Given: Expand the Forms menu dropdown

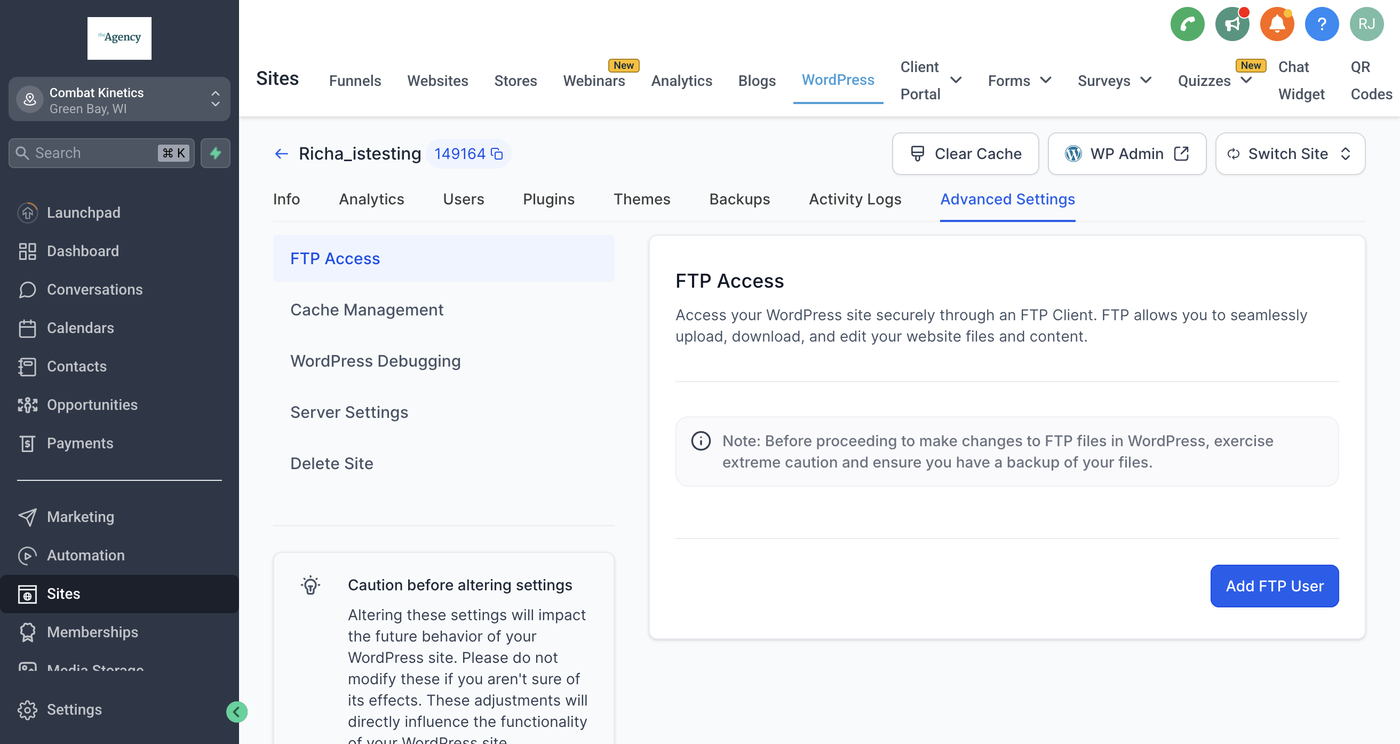Looking at the screenshot, I should point(1019,81).
